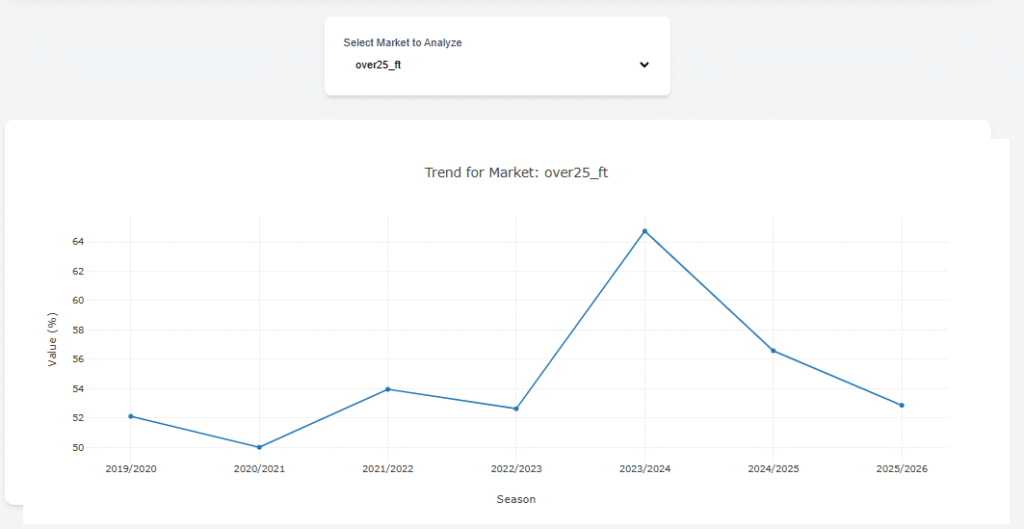This screenshot has height=529, width=1024.
Task: Click the 'Select Market to Analyze' label
Action: tap(403, 42)
